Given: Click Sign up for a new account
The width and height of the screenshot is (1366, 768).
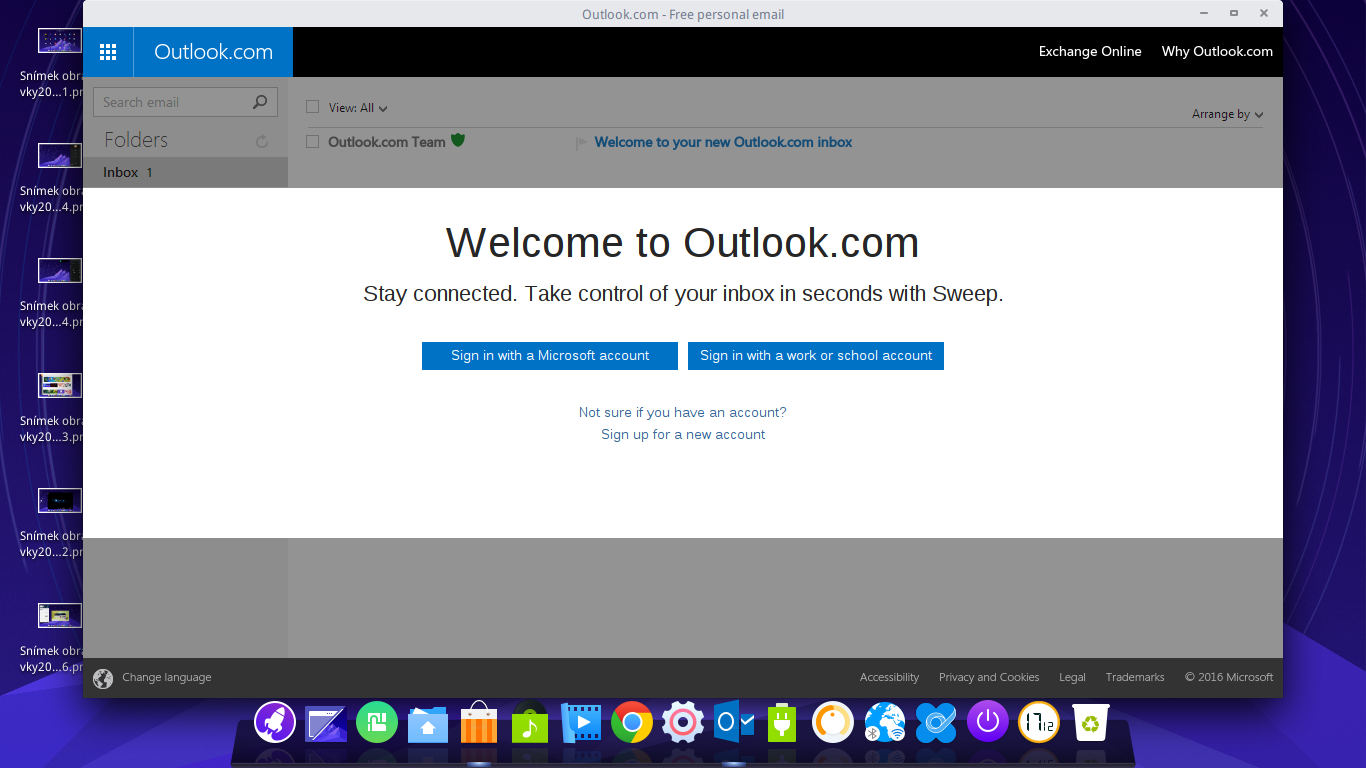Looking at the screenshot, I should click(x=683, y=434).
